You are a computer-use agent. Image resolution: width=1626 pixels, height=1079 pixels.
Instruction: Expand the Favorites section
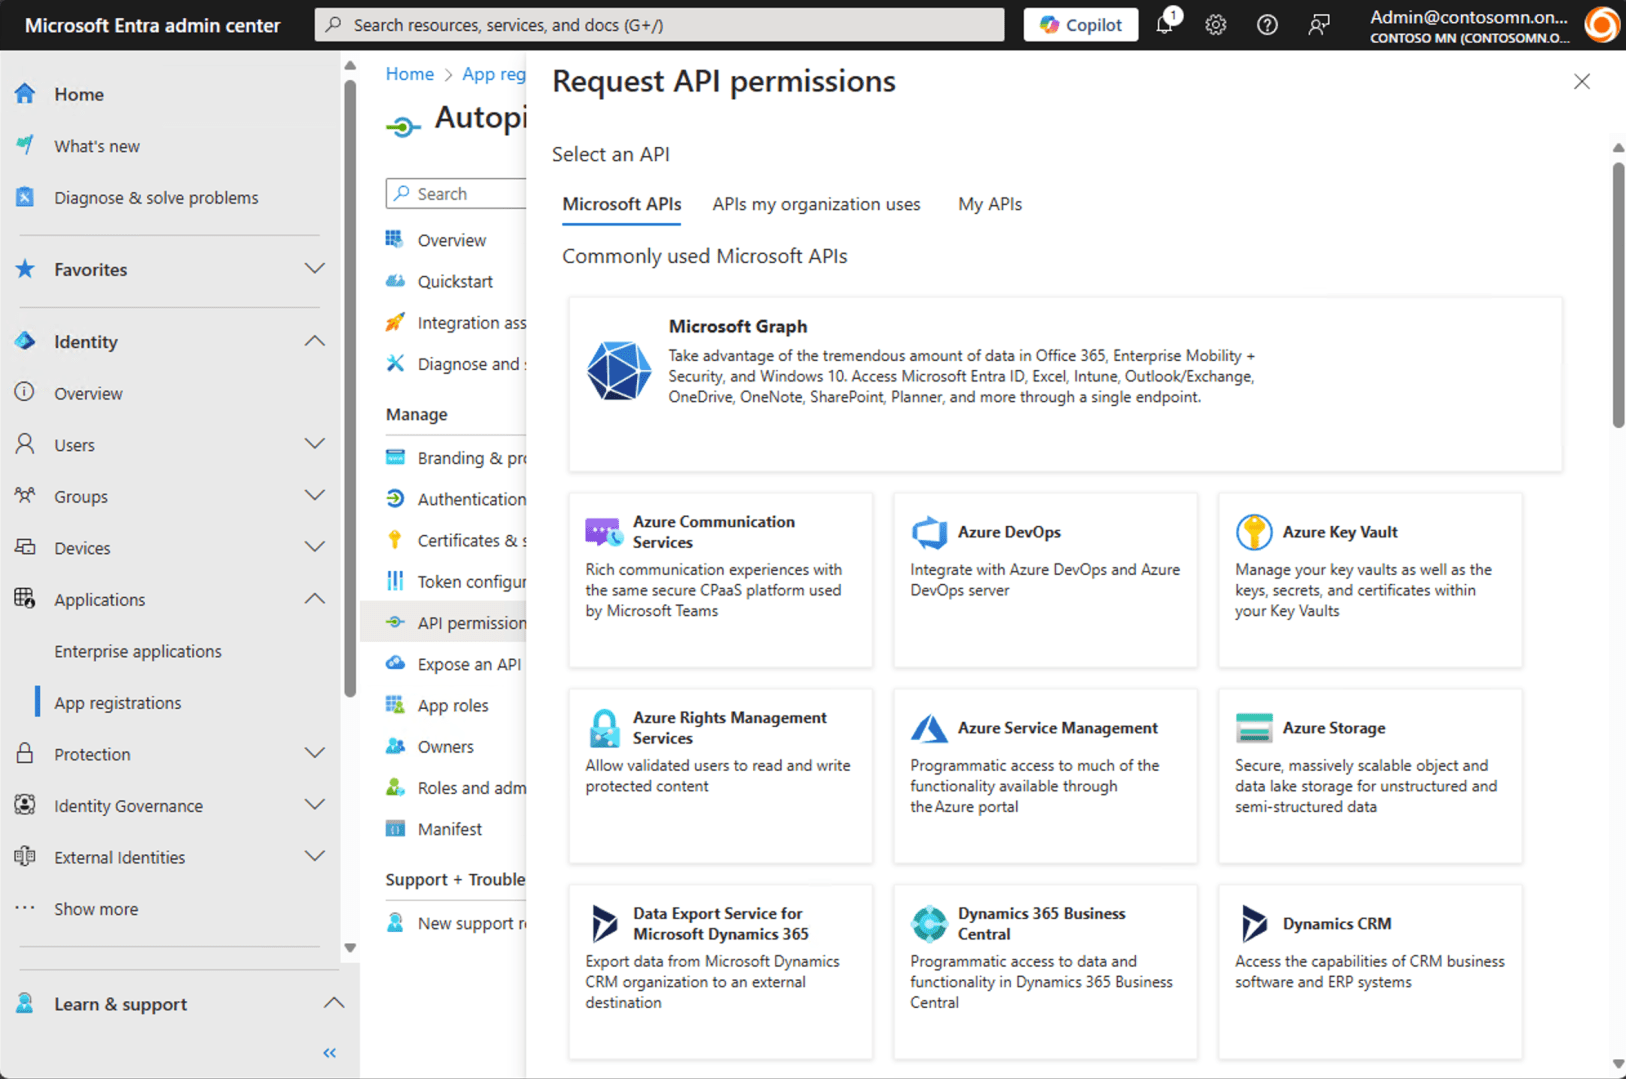coord(314,269)
